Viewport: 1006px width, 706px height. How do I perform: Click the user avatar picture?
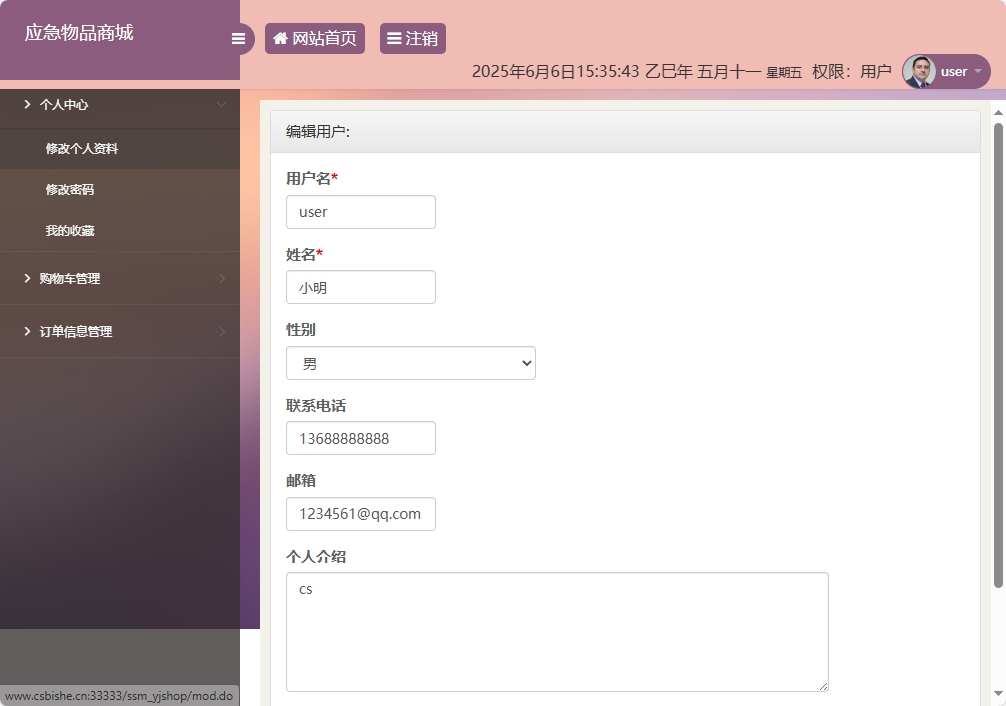point(917,71)
